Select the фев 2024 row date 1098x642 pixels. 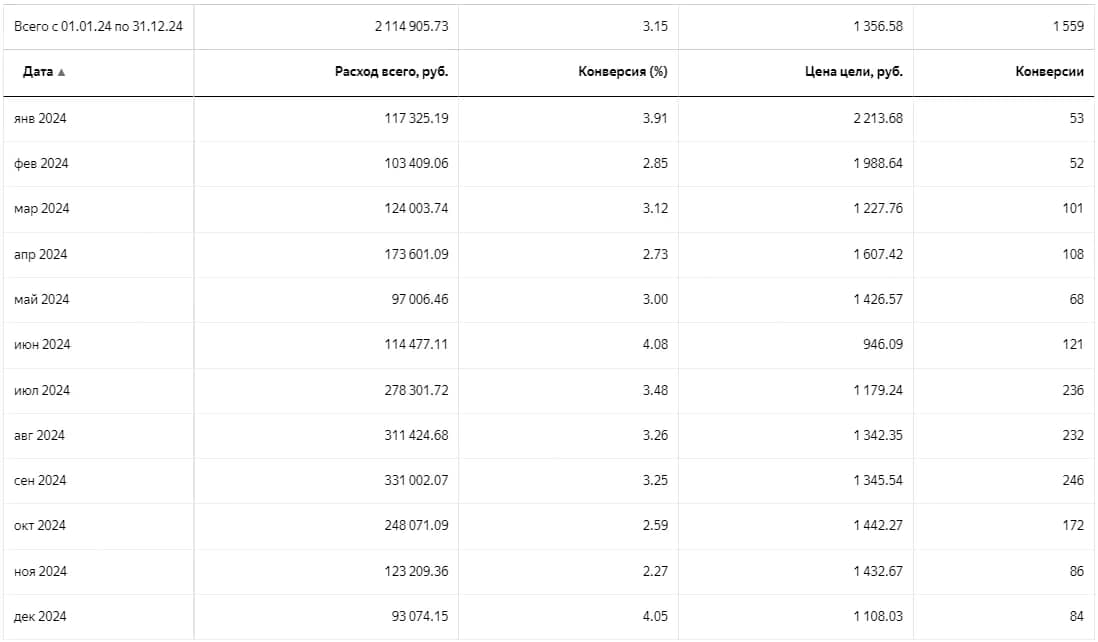41,164
